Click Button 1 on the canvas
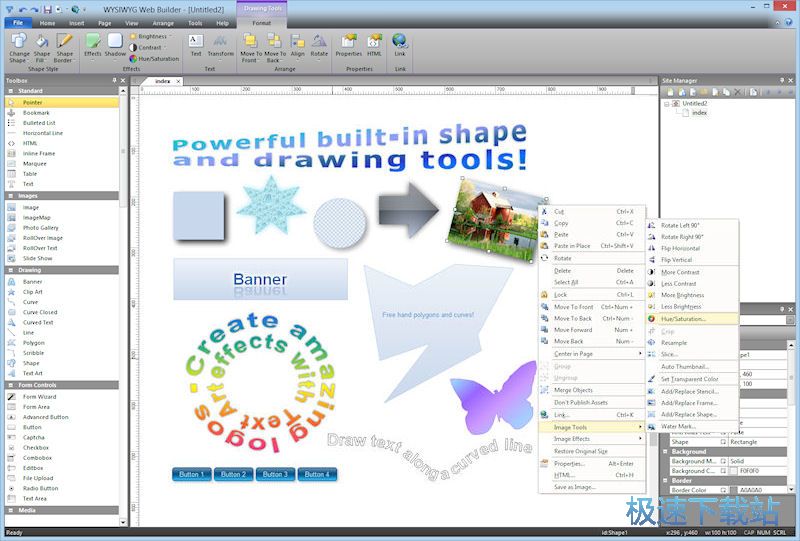This screenshot has height=541, width=800. pos(192,475)
